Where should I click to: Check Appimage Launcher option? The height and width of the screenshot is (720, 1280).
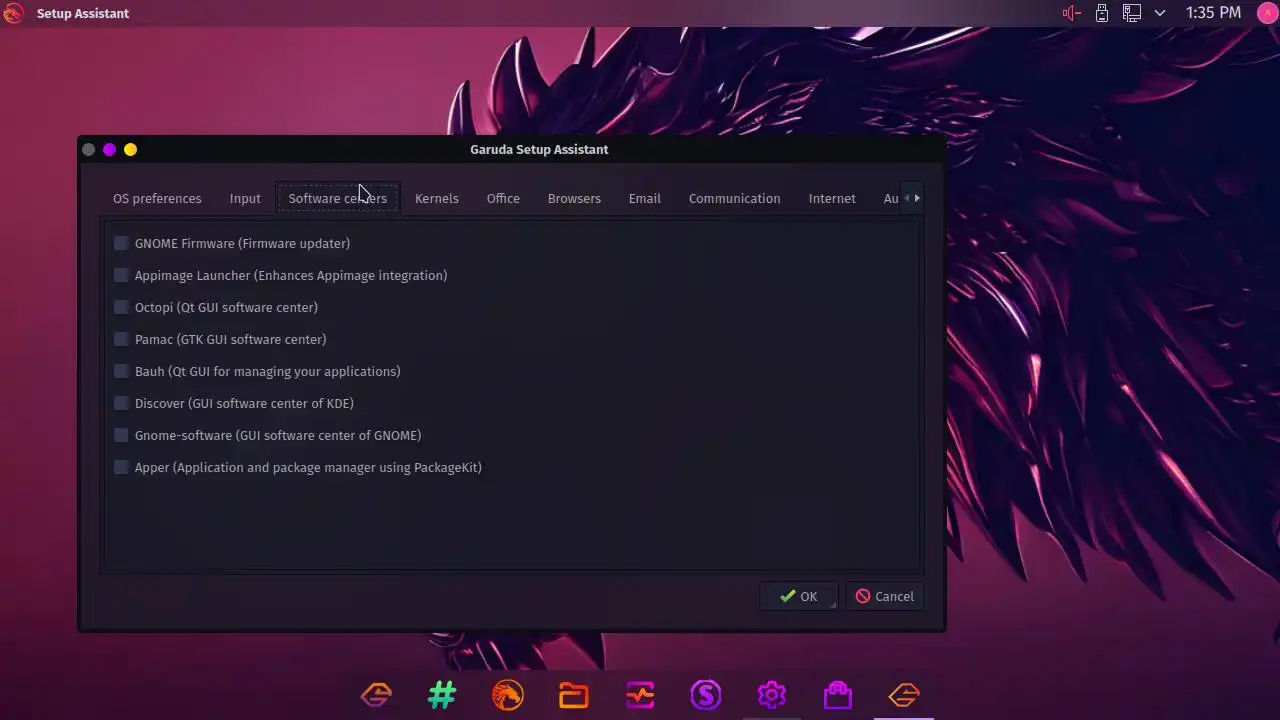coord(121,275)
